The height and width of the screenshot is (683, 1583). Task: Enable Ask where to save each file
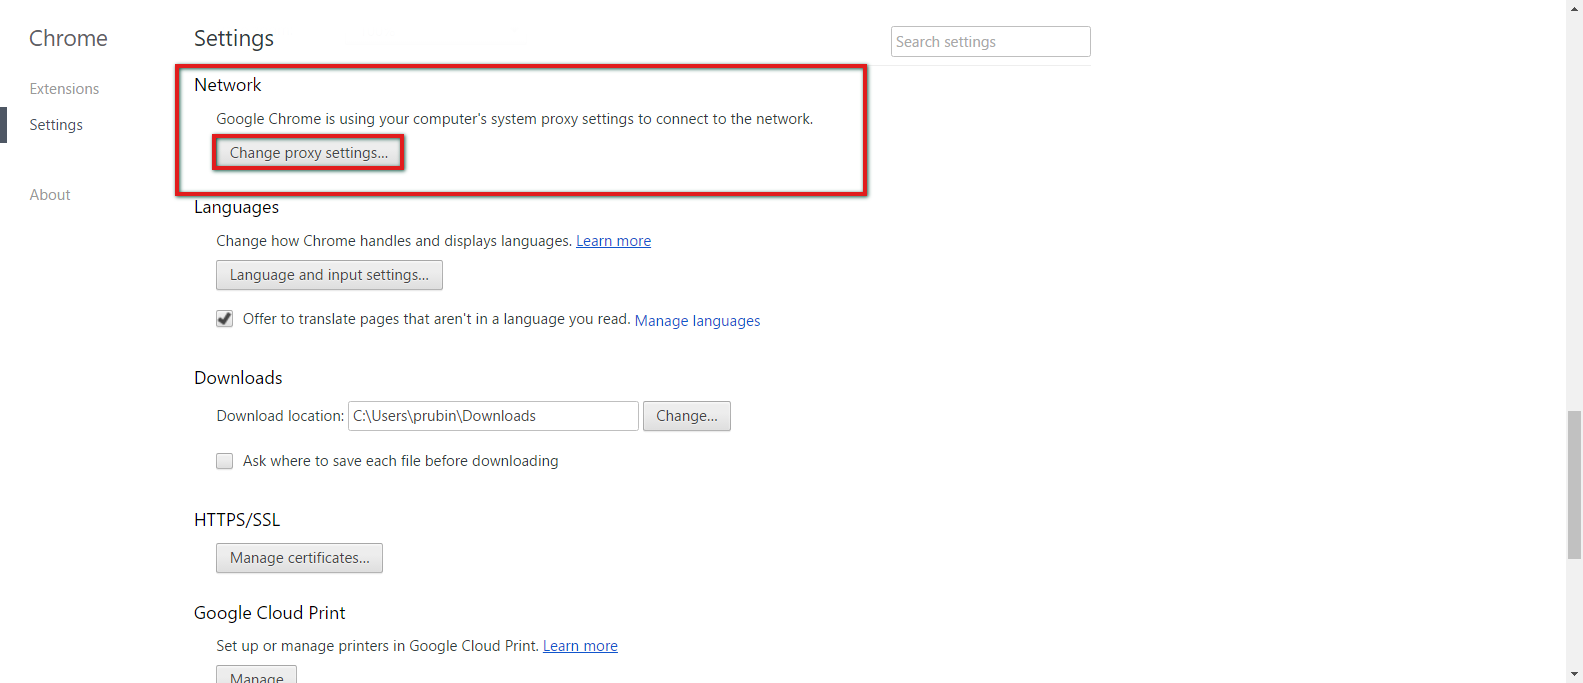point(225,461)
